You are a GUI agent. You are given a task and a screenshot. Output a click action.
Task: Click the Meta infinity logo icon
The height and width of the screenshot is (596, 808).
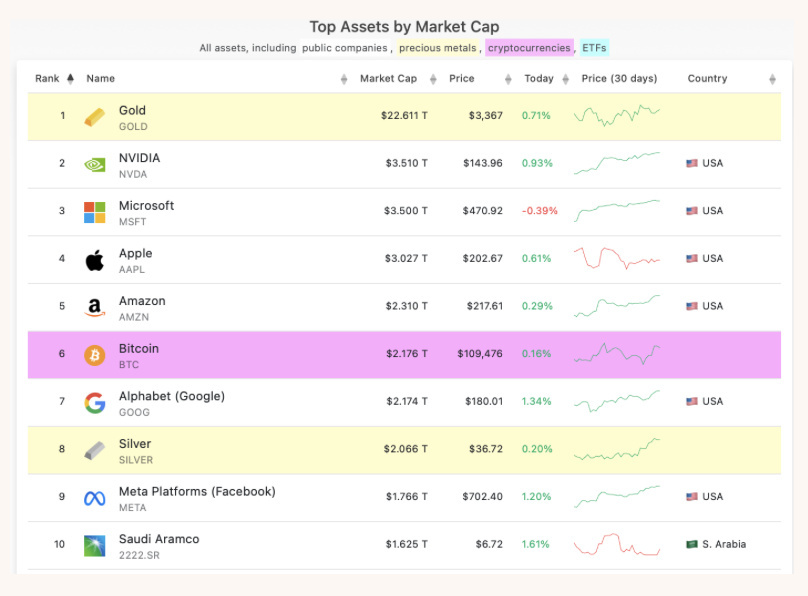(94, 498)
